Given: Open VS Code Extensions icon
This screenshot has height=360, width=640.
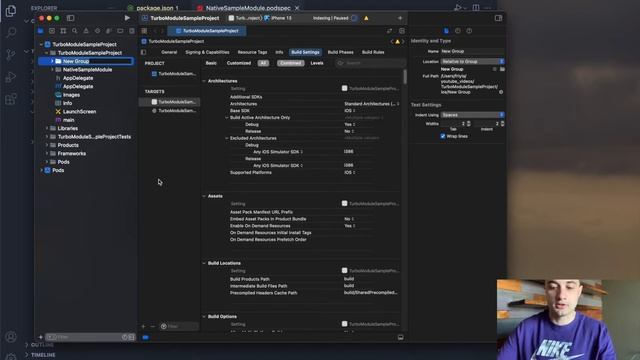Looking at the screenshot, I should [11, 99].
